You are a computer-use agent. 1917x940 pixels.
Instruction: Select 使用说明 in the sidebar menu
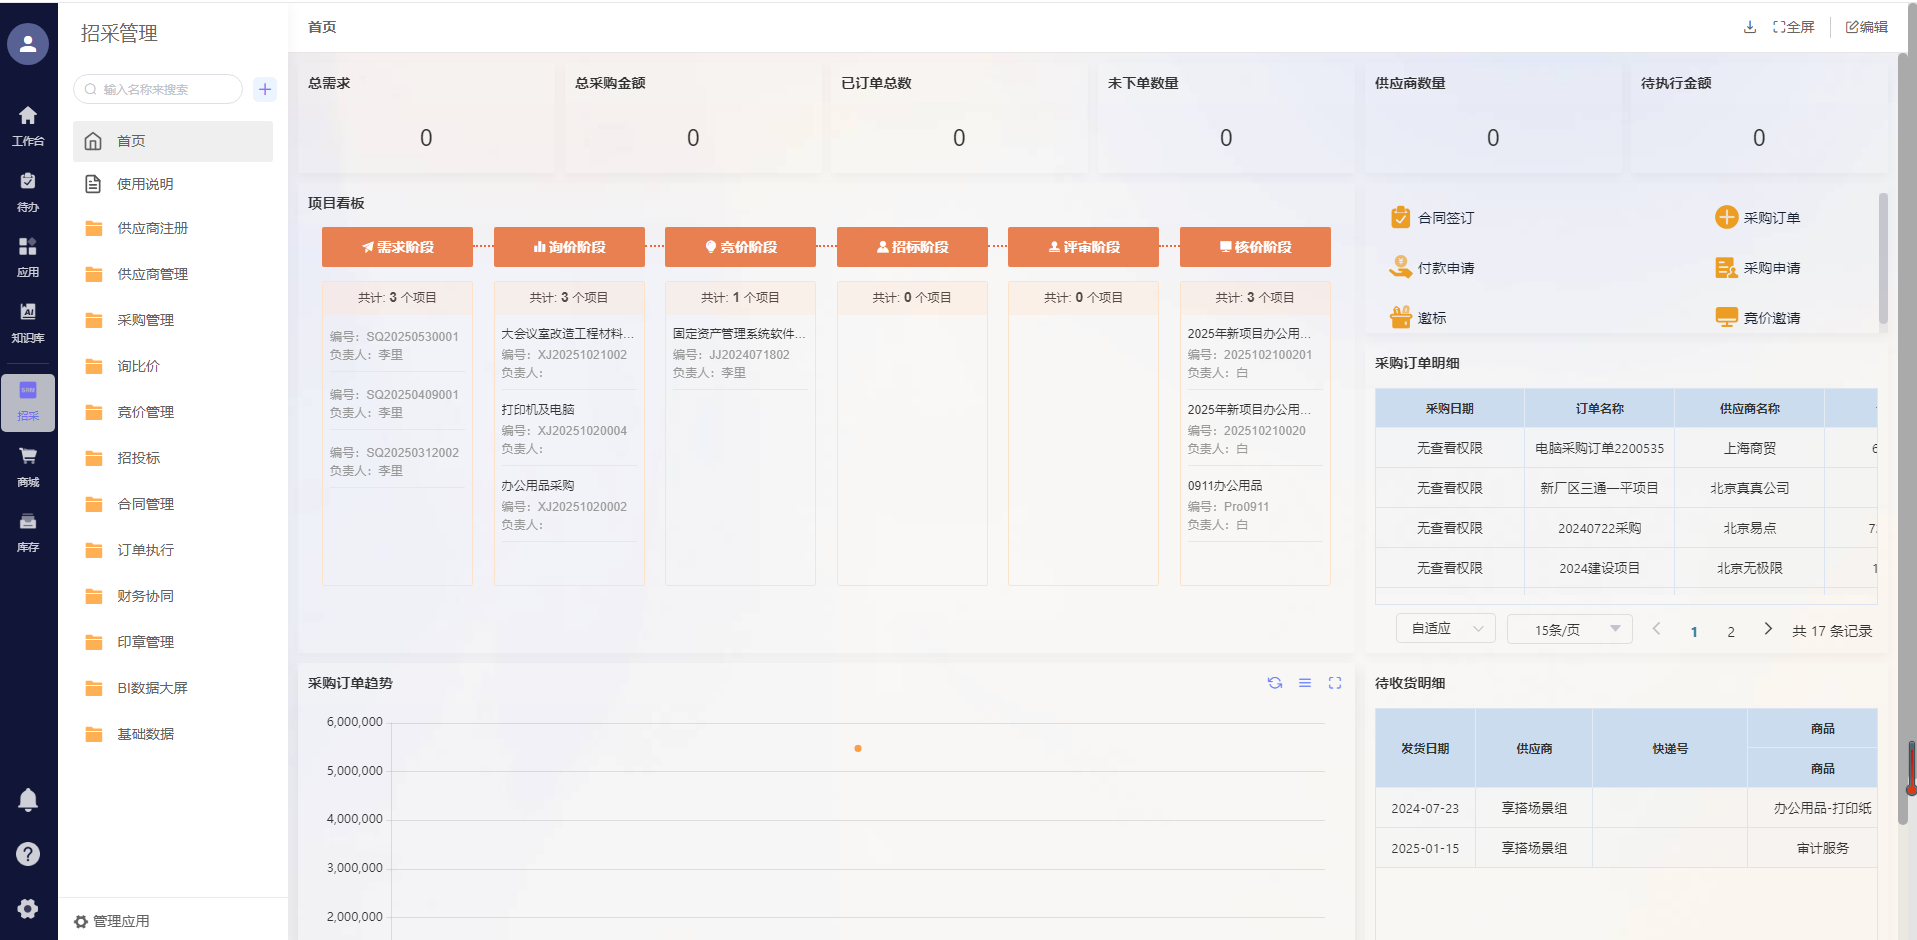pyautogui.click(x=145, y=184)
